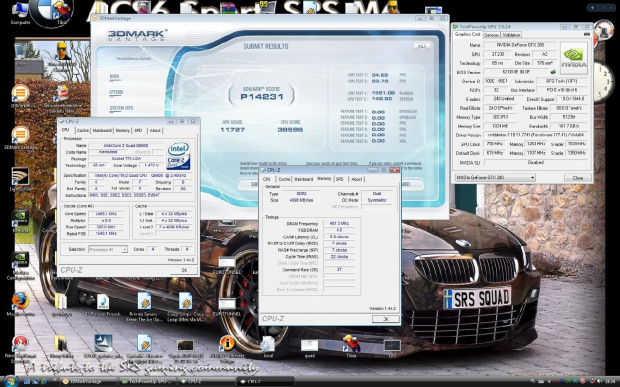This screenshot has height=387, width=620.
Task: Click the sidebar clock gadget
Action: [x=603, y=82]
